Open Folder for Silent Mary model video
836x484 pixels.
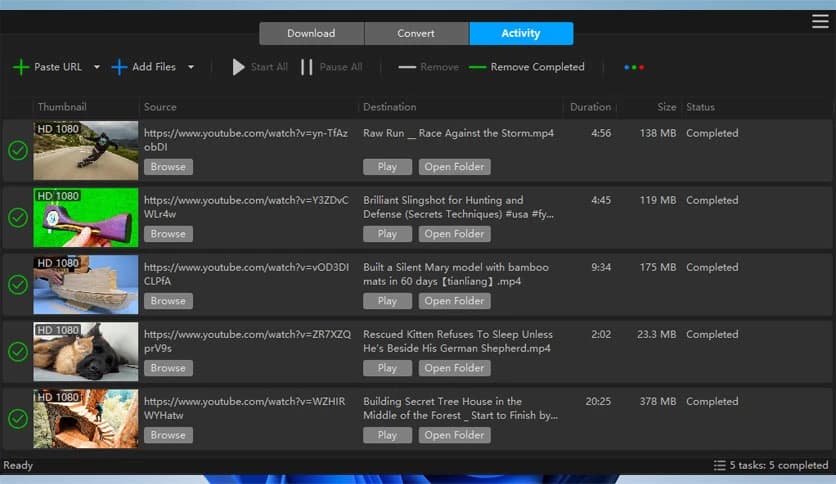[x=454, y=301]
